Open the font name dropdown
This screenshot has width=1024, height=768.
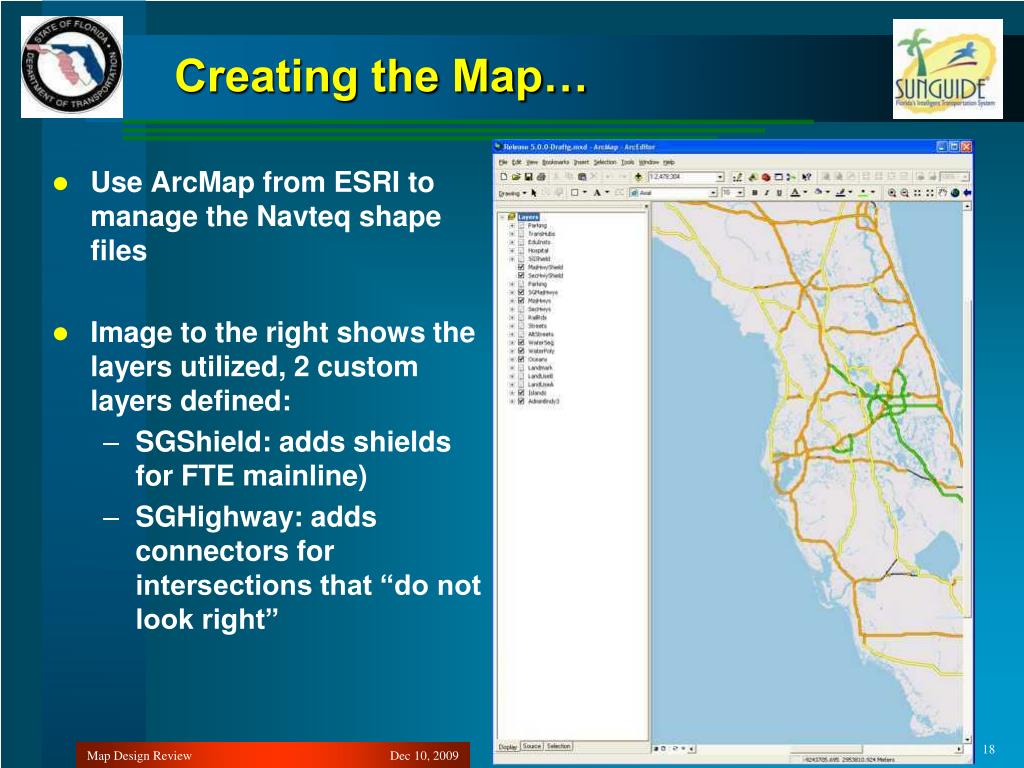point(714,193)
